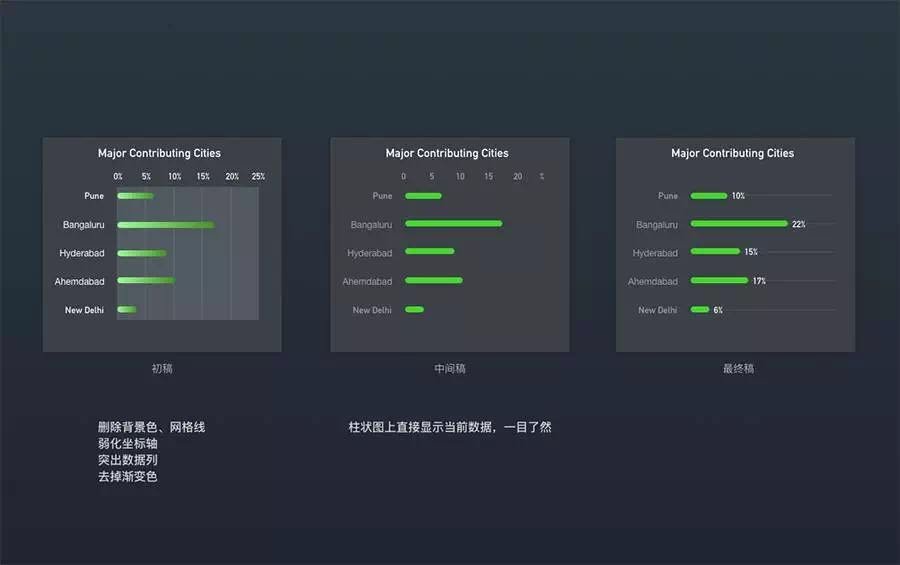900x565 pixels.
Task: Click the '柱状图上直接显示当前数据，一目了然' sentence
Action: tap(450, 427)
